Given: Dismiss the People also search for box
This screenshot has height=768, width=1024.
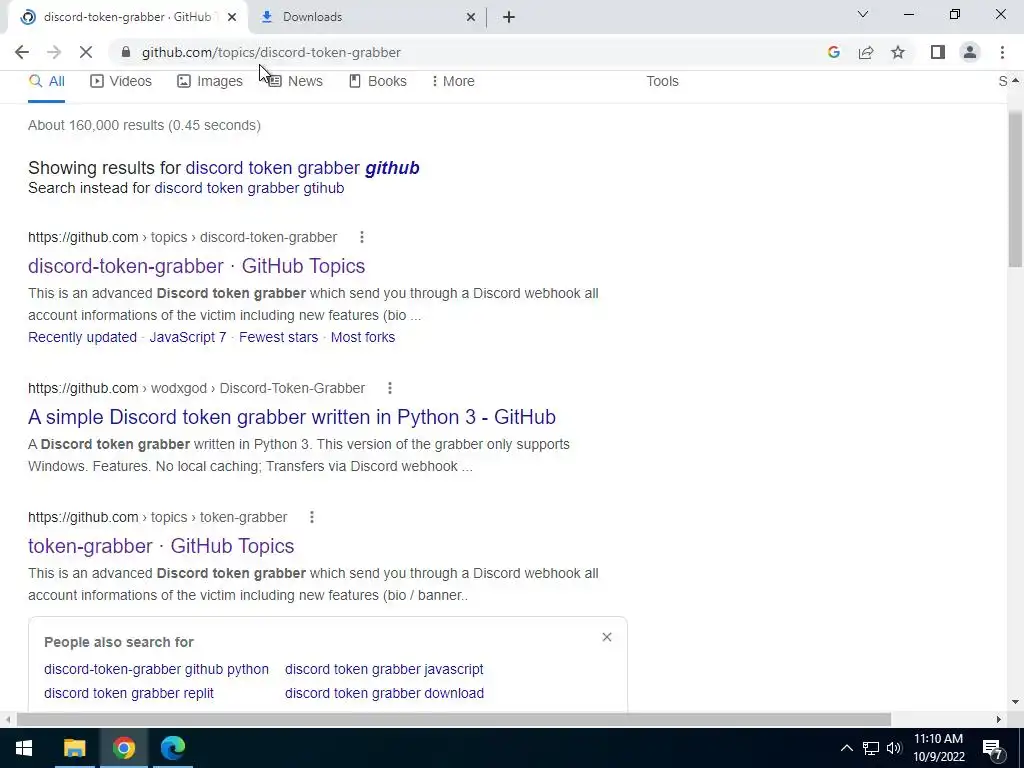Looking at the screenshot, I should [607, 637].
